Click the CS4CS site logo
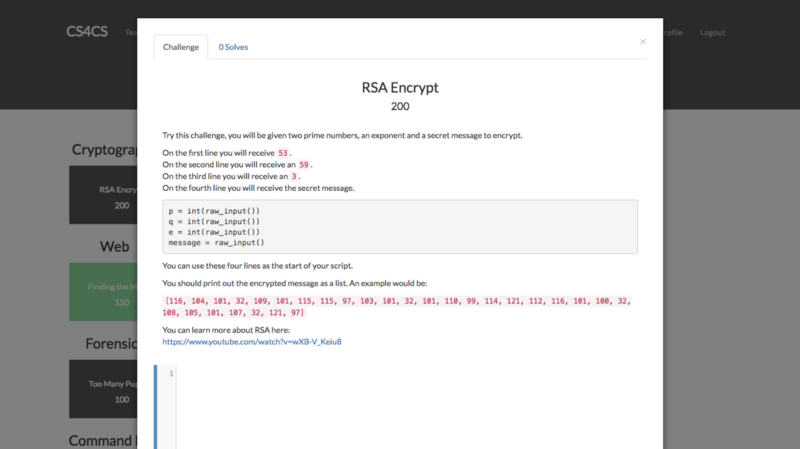 [87, 32]
